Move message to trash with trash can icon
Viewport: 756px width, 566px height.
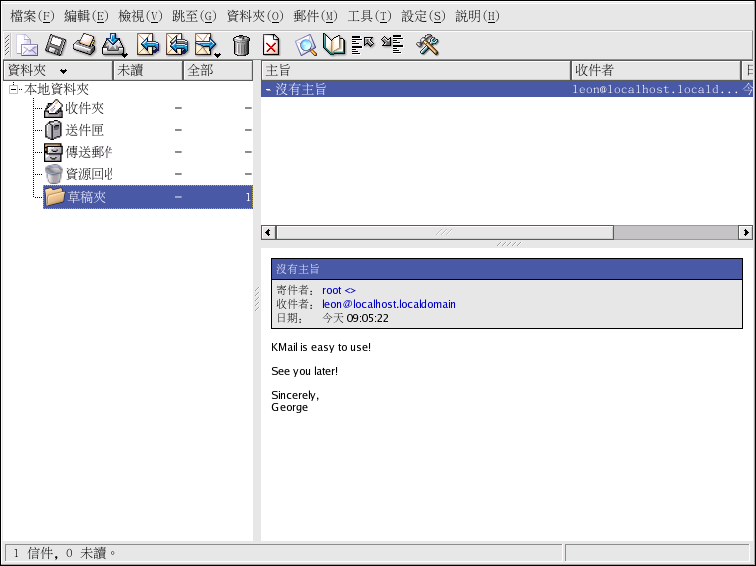coord(241,45)
